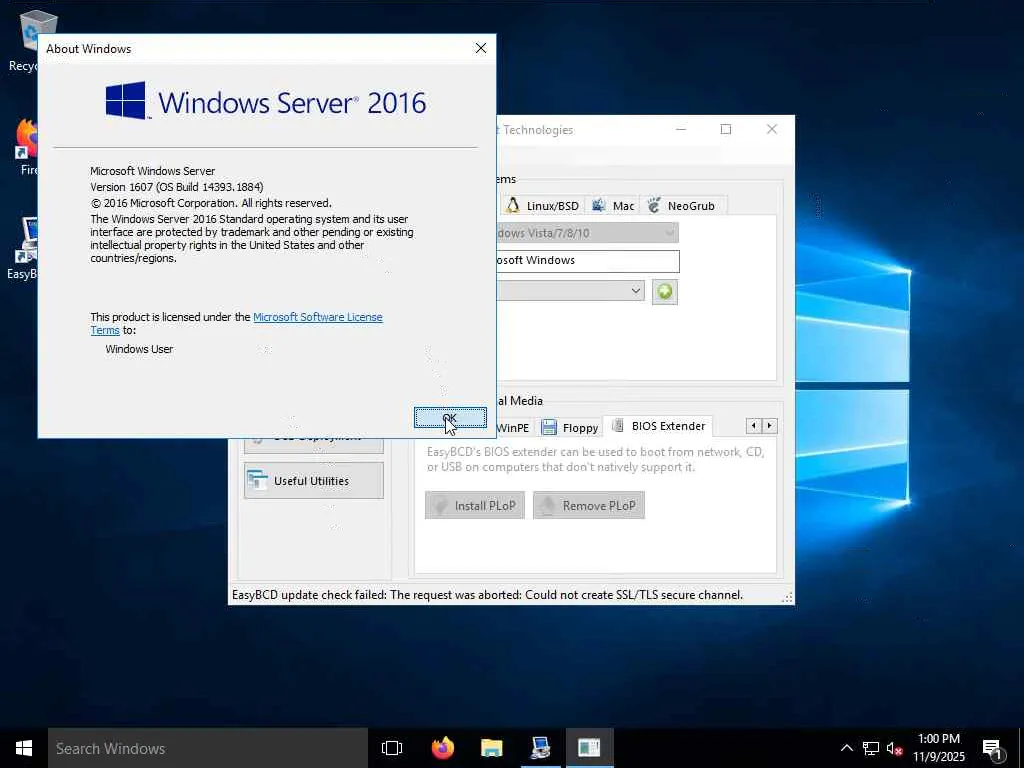The height and width of the screenshot is (768, 1024).
Task: Click the NeoGrub gear icon
Action: [x=654, y=205]
